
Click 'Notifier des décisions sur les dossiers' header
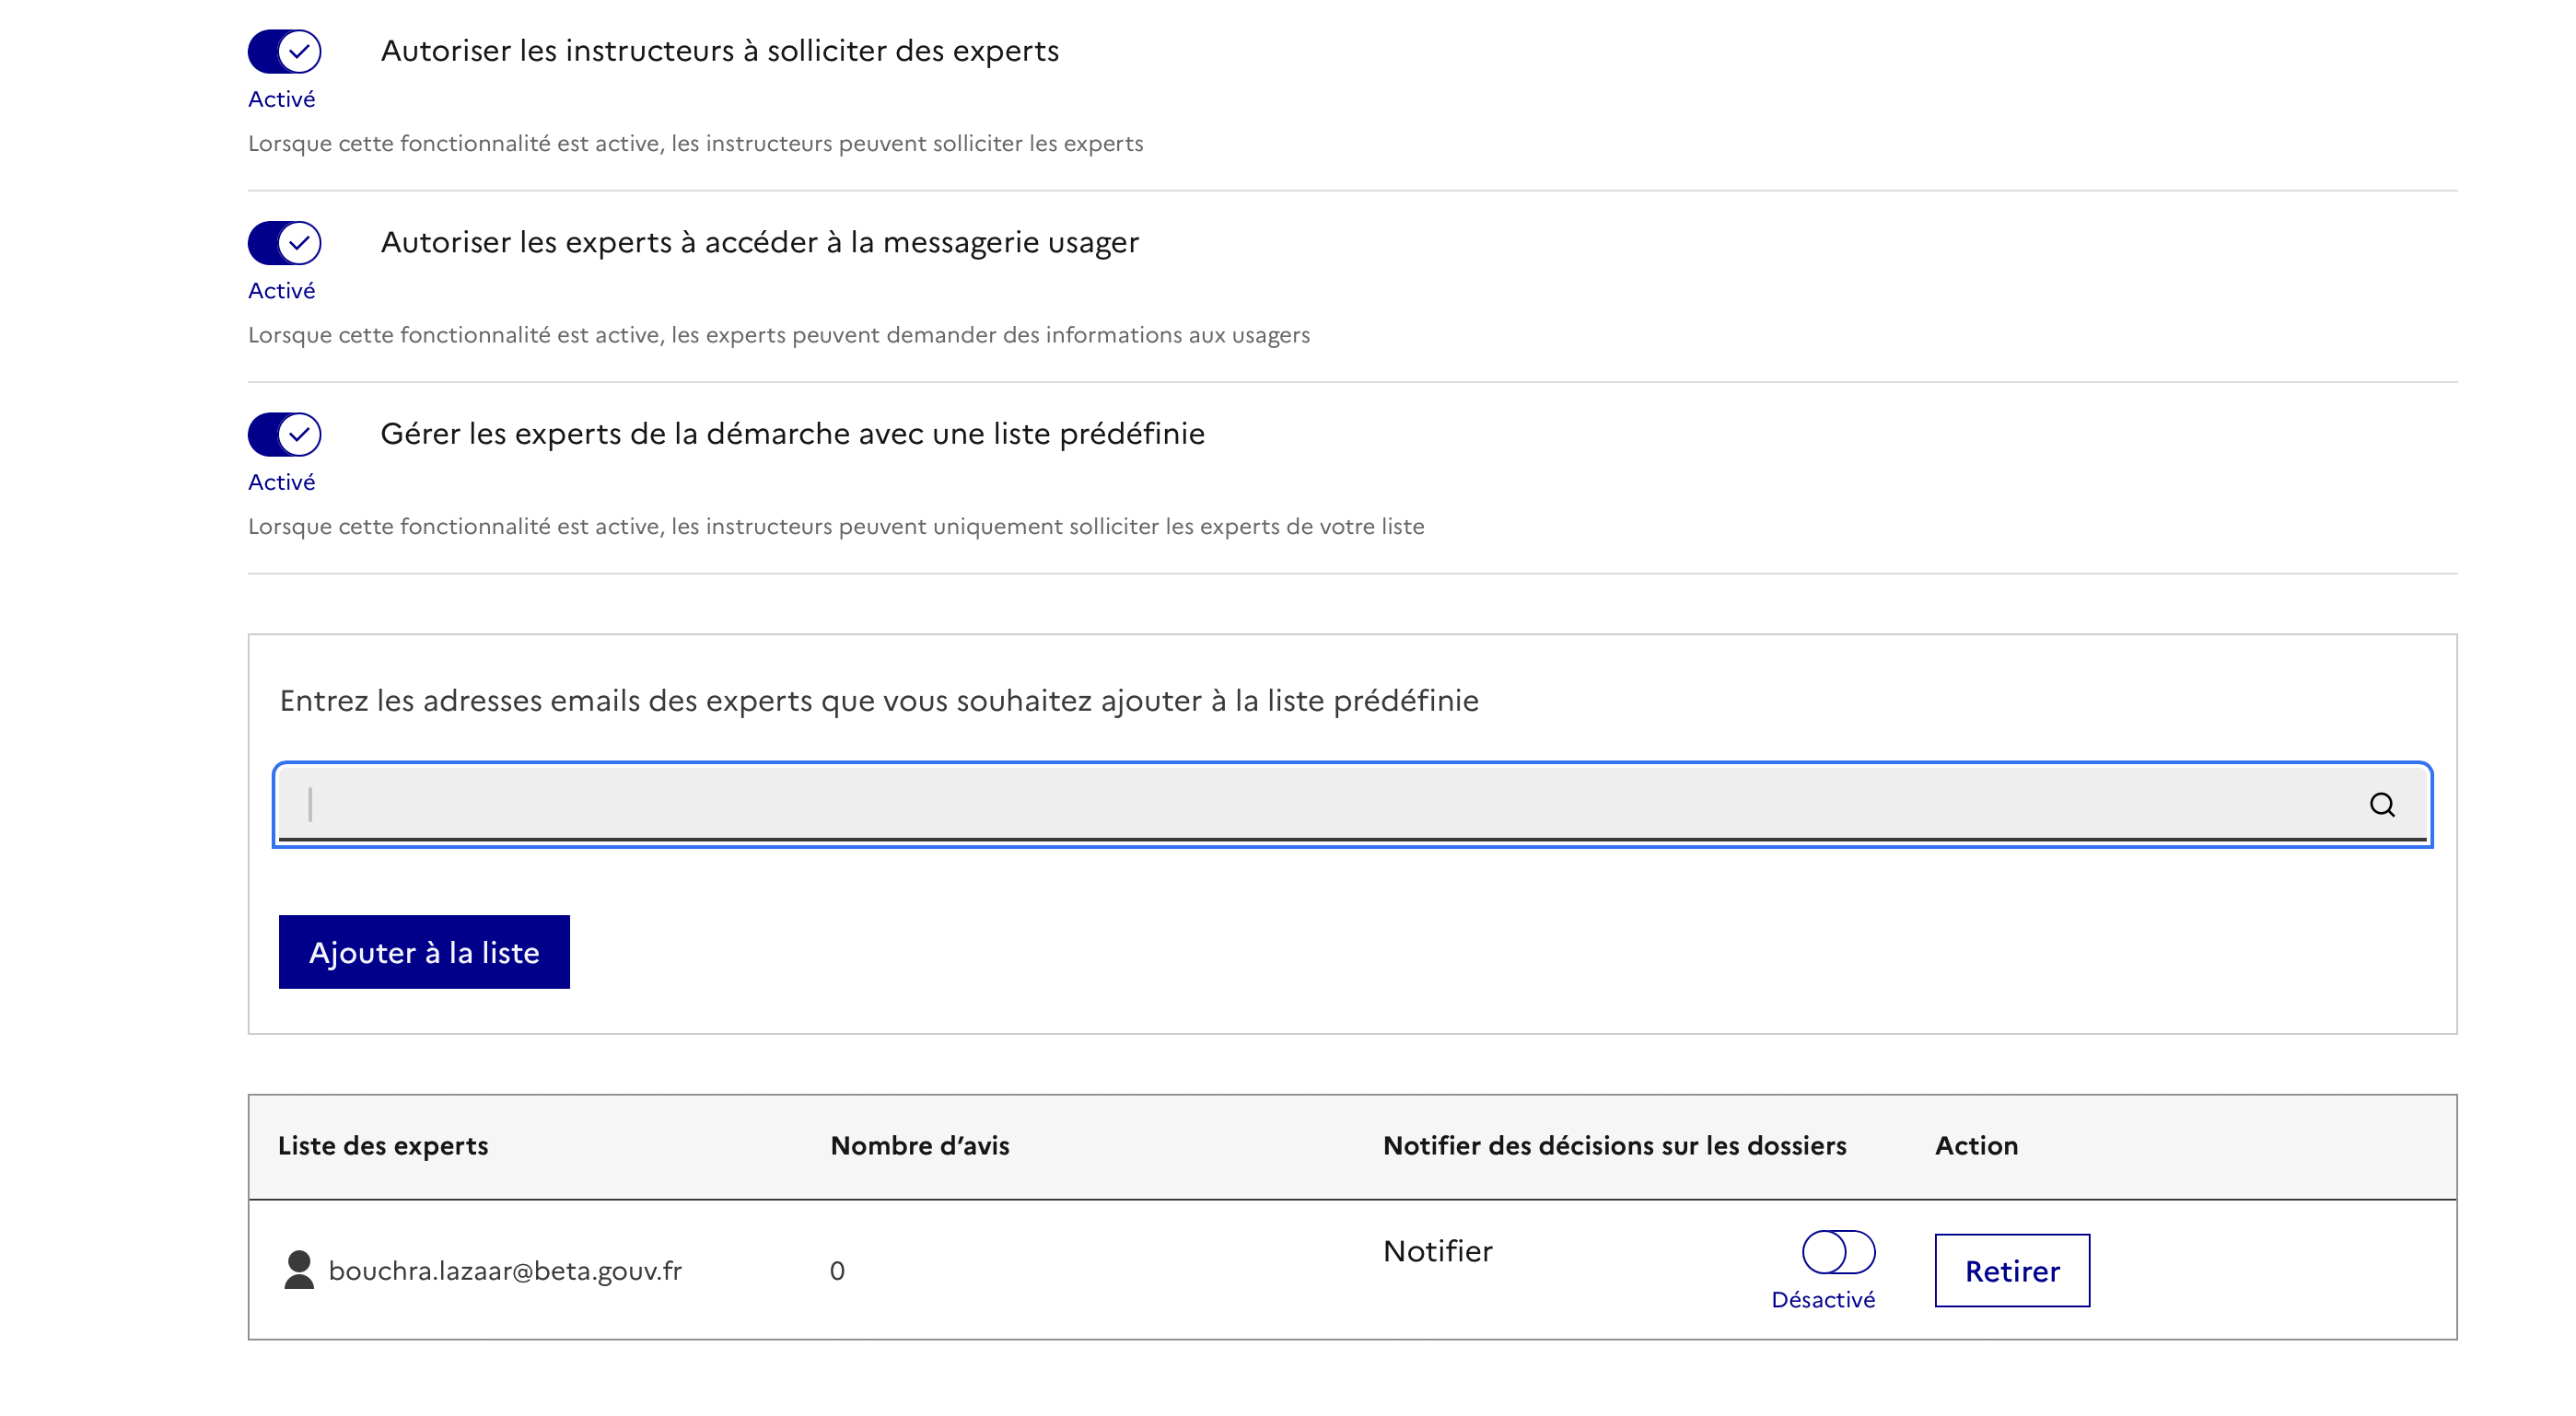(1614, 1146)
